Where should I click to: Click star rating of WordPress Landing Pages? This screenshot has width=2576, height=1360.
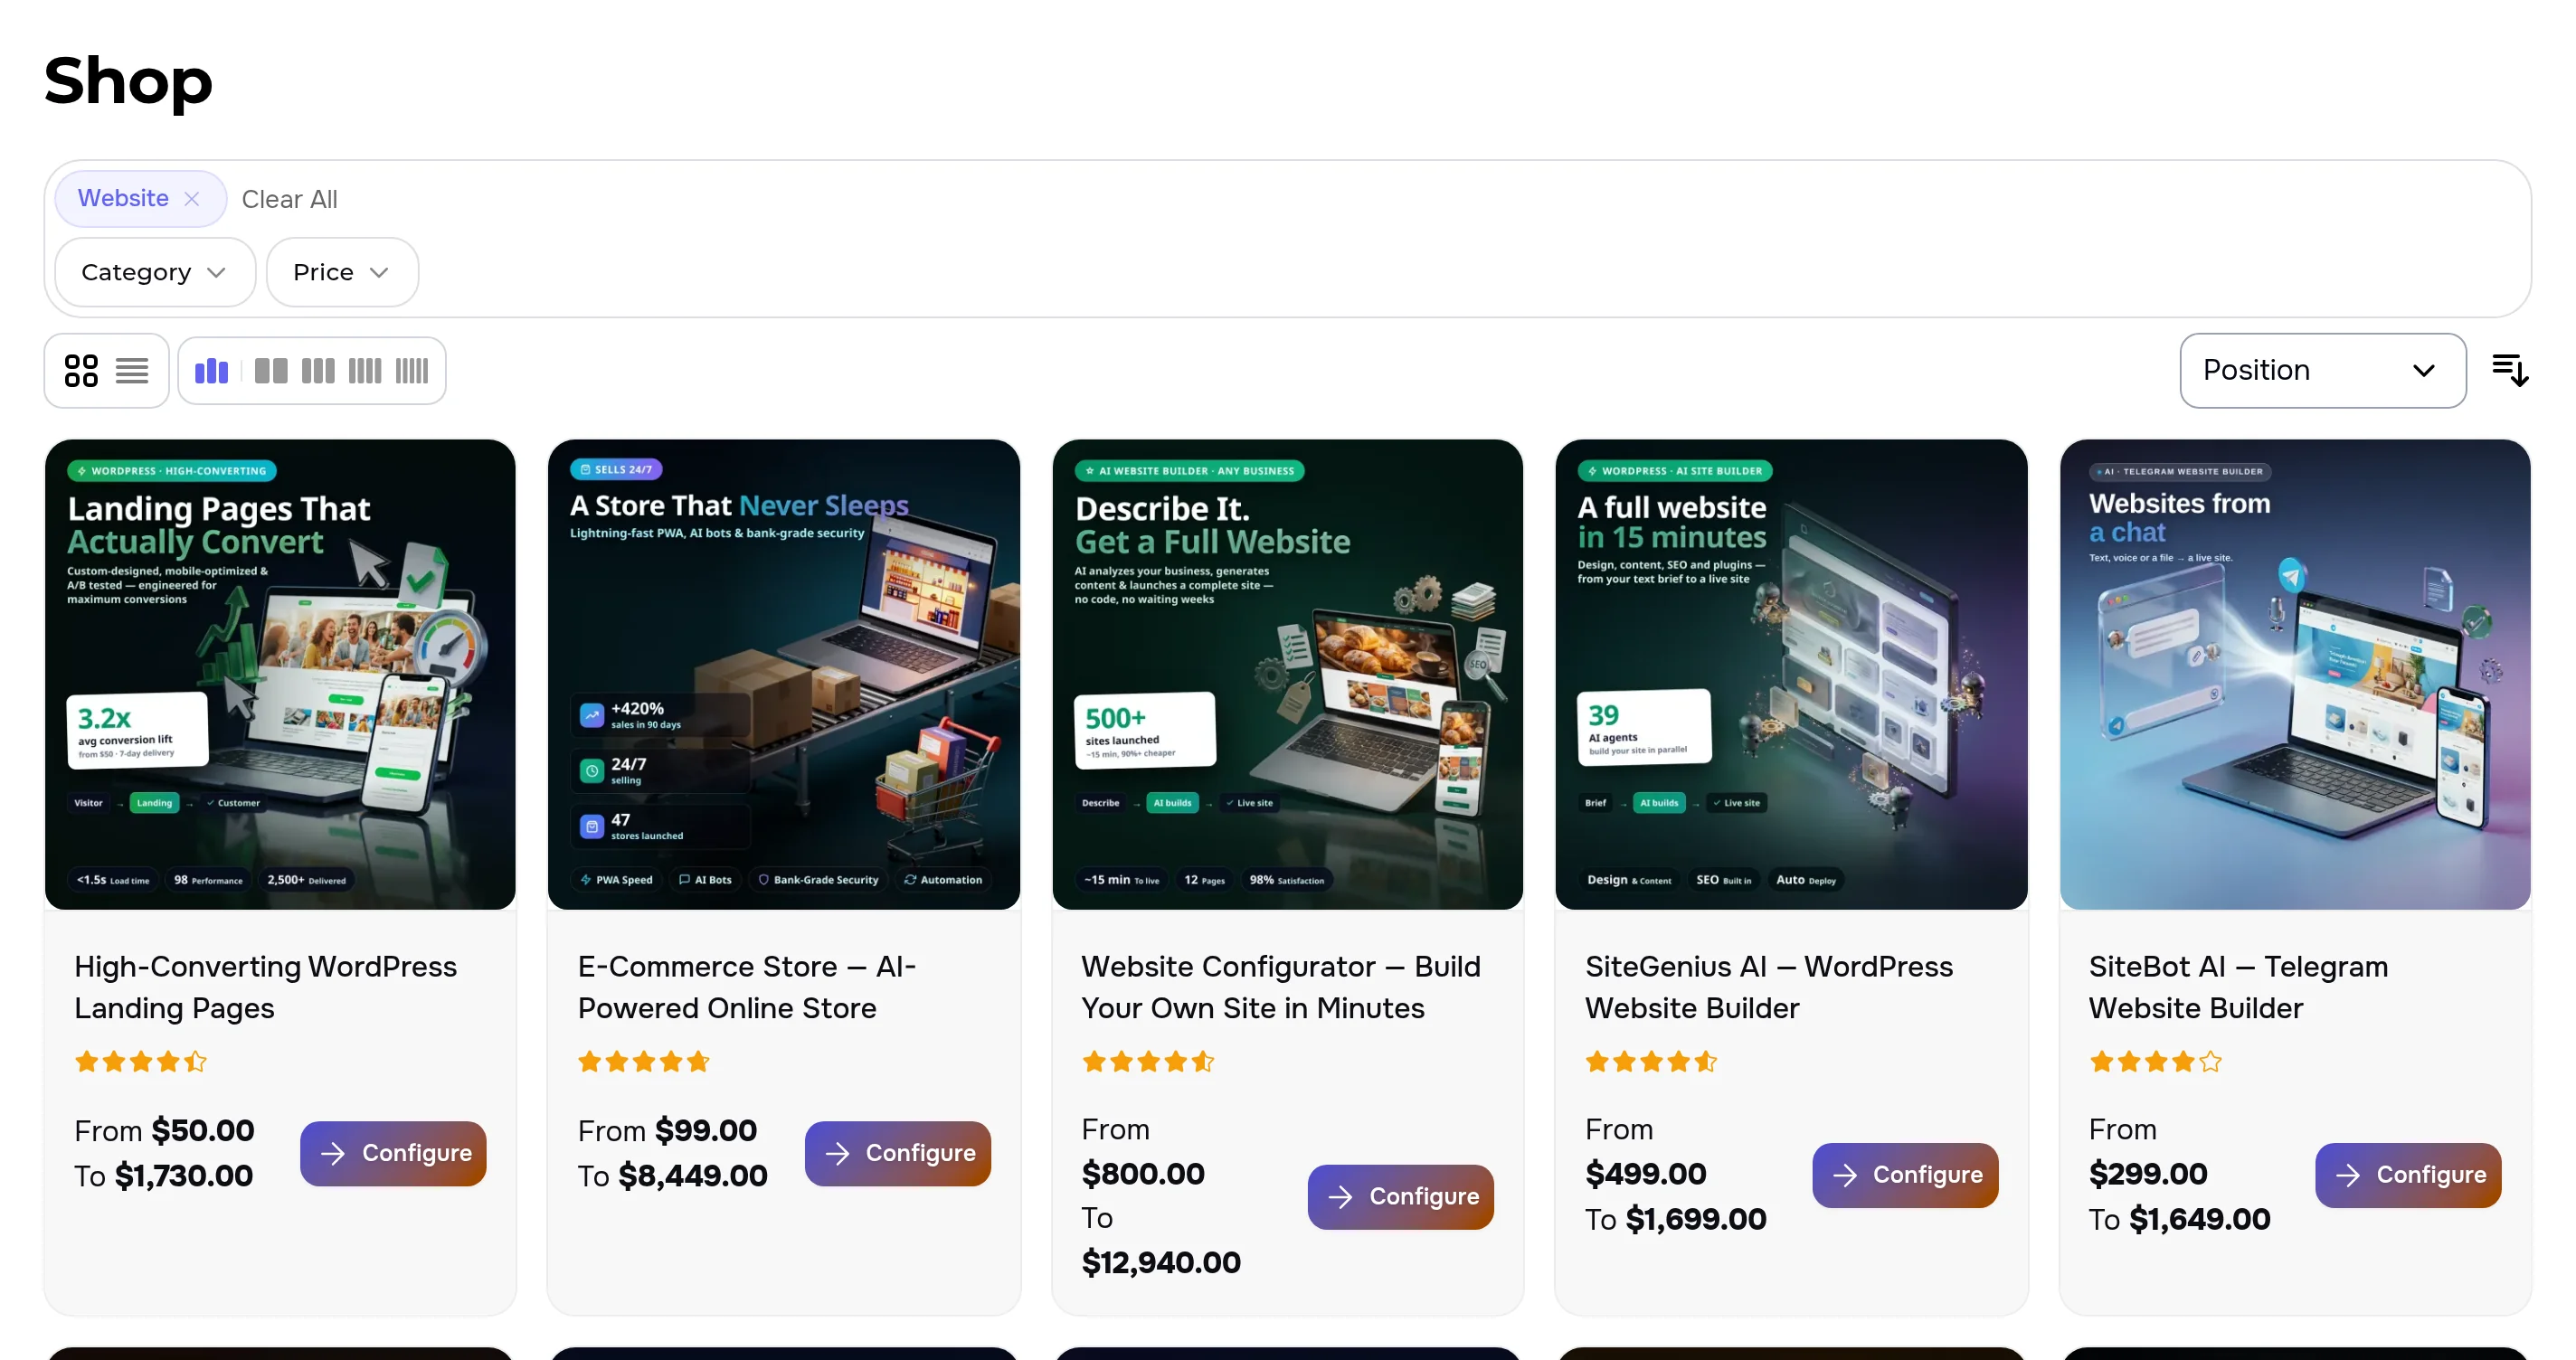[141, 1062]
